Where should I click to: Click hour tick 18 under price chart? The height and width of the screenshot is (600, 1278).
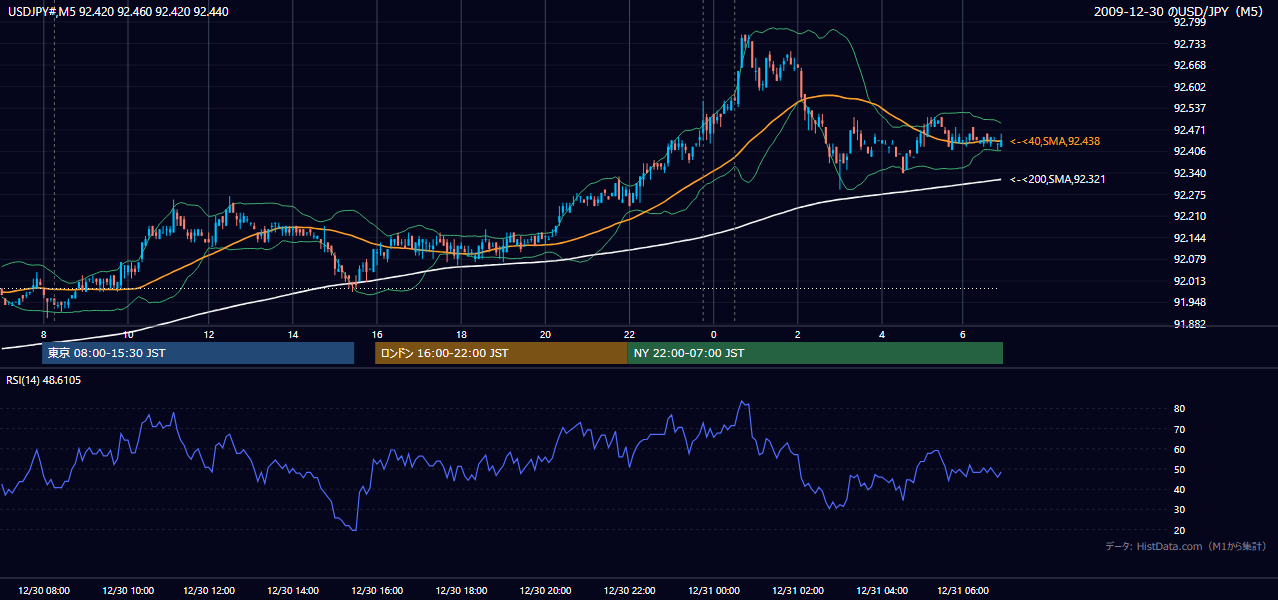pyautogui.click(x=460, y=334)
